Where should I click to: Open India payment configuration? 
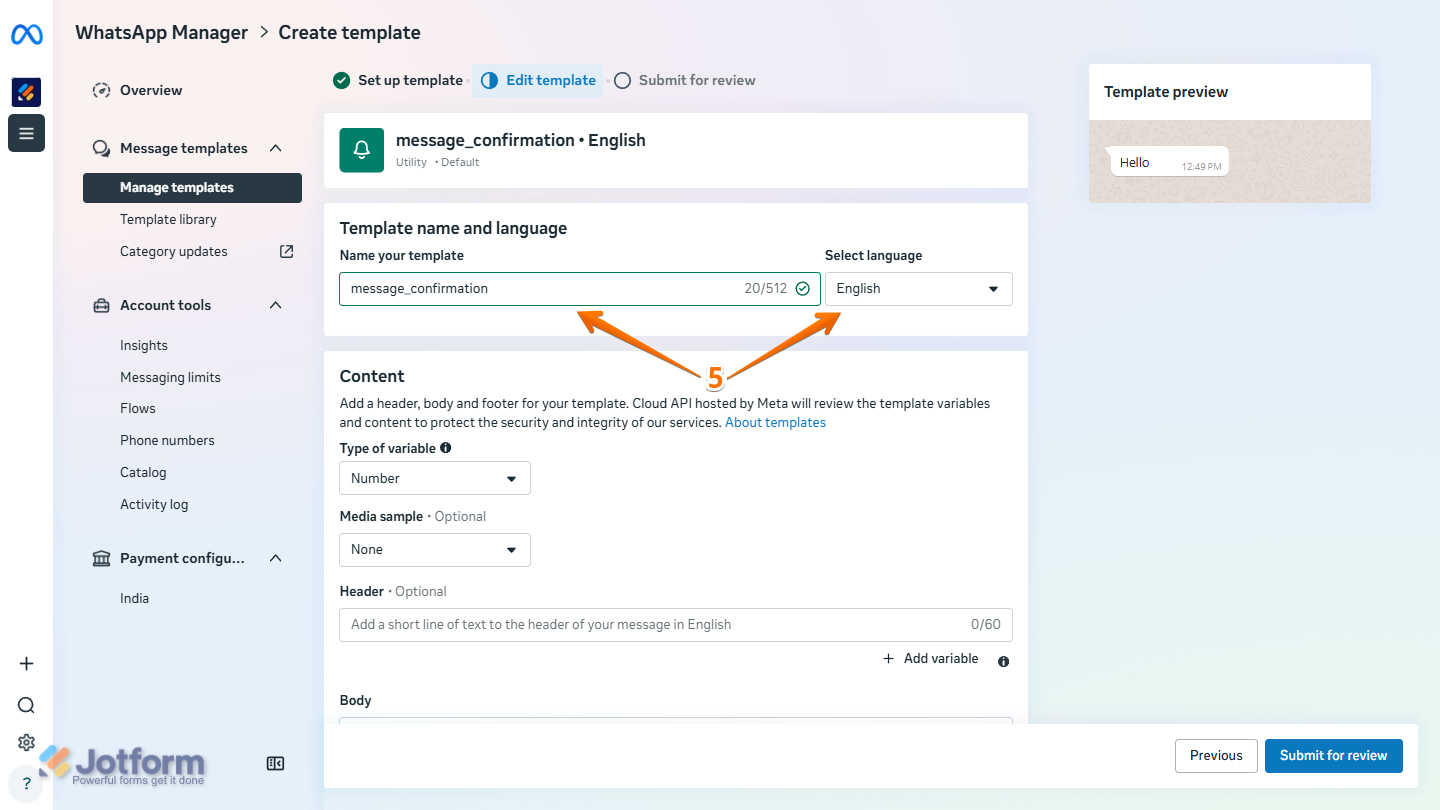pos(134,598)
